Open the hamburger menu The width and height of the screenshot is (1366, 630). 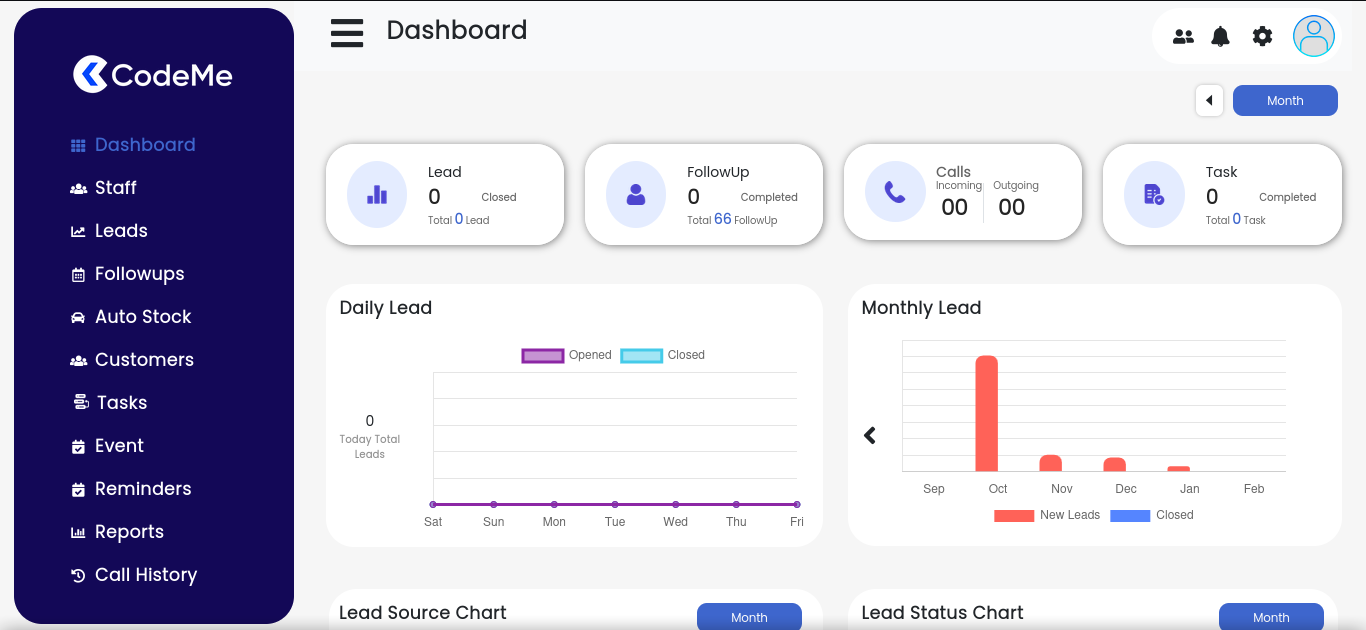(347, 33)
